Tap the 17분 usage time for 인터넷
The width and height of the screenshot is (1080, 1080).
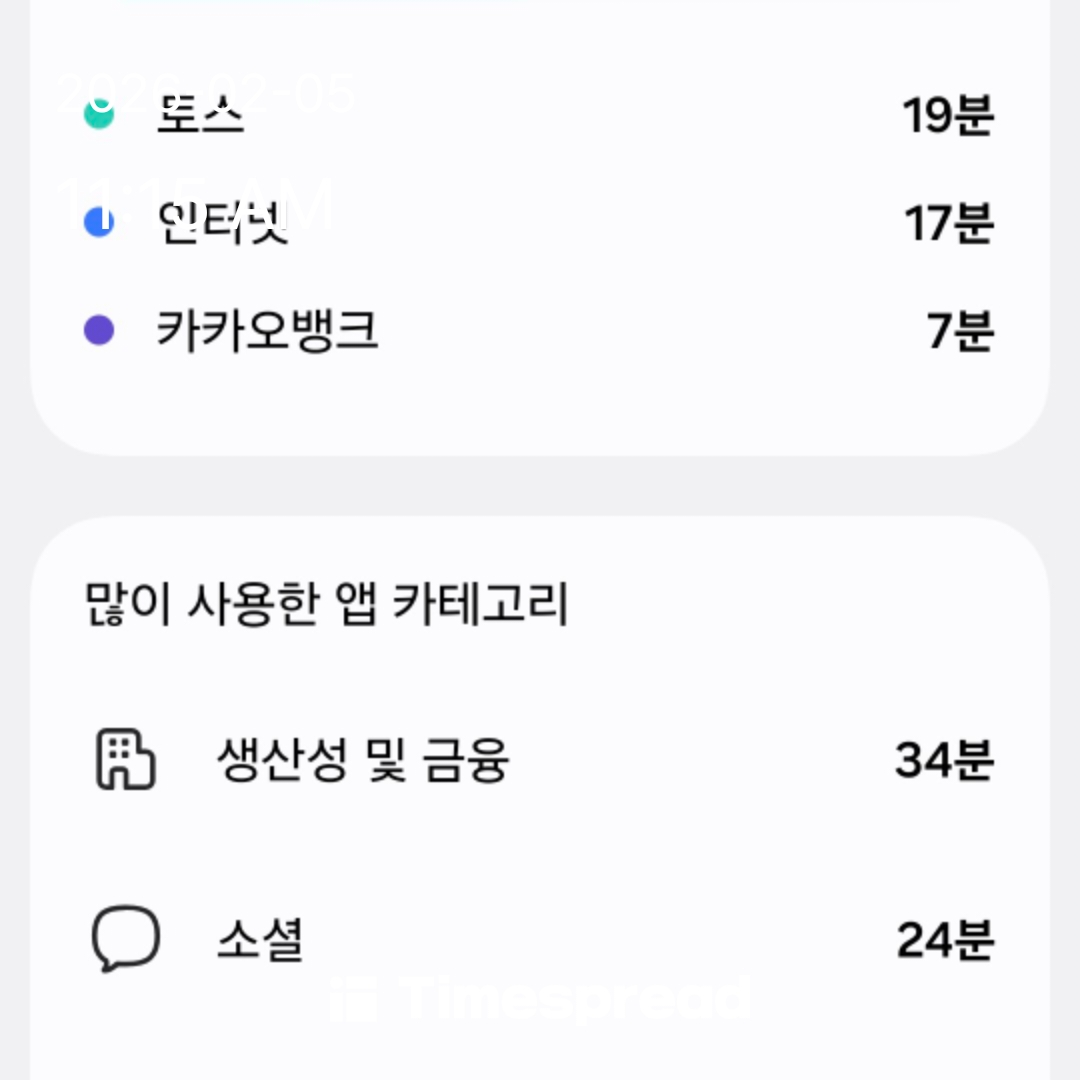(947, 223)
